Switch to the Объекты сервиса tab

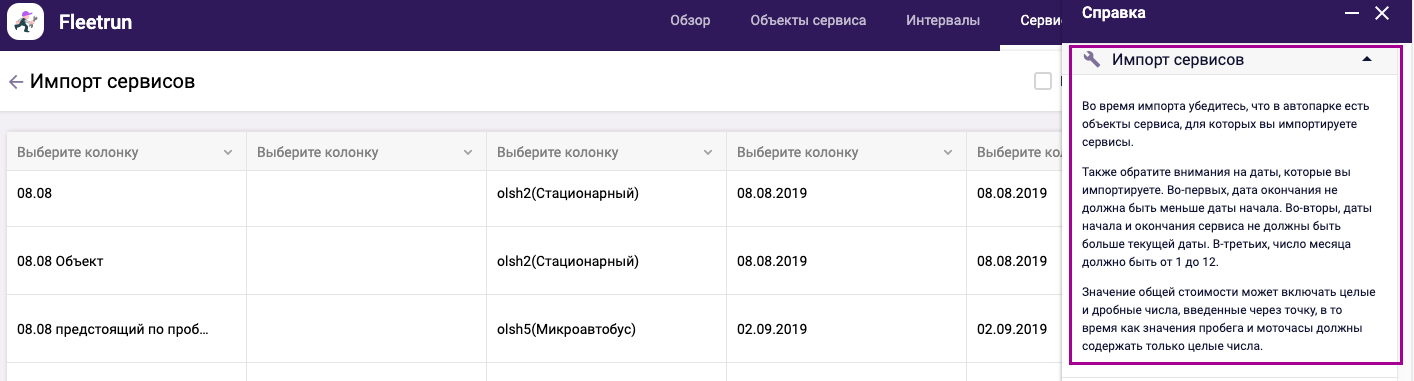pos(808,20)
